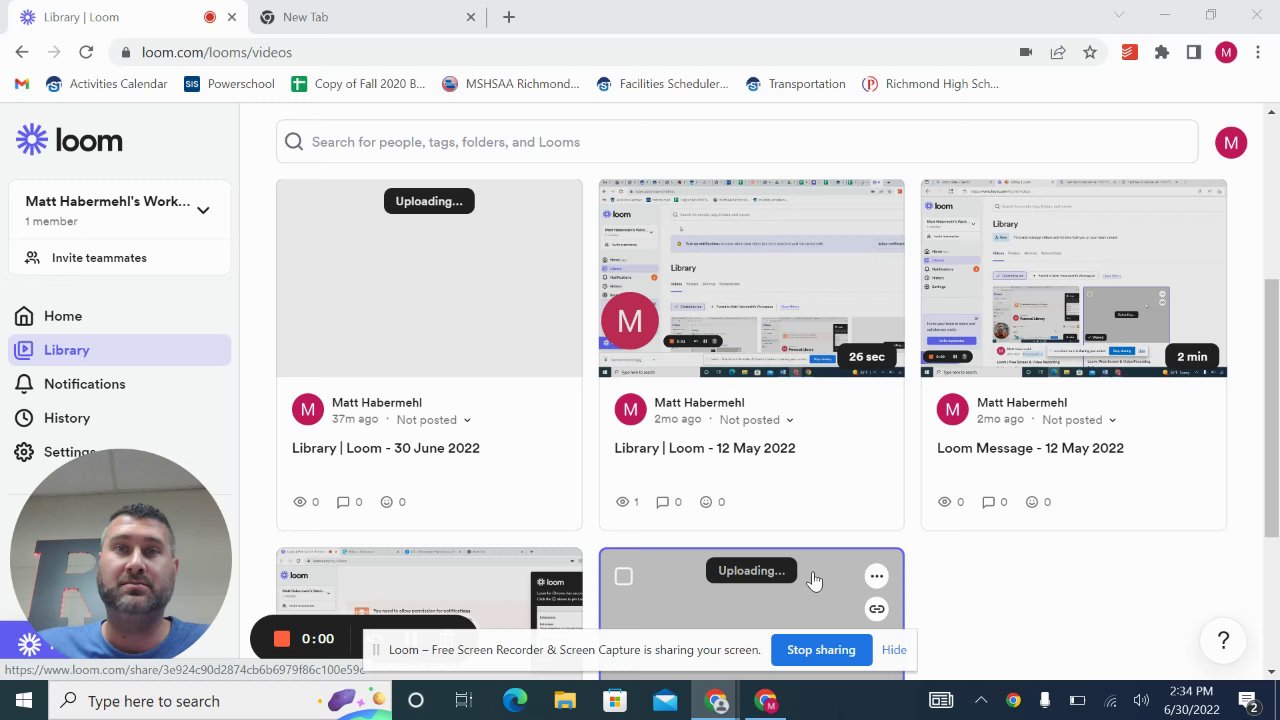Open a new browser tab with plus button
The image size is (1280, 720).
(x=509, y=17)
